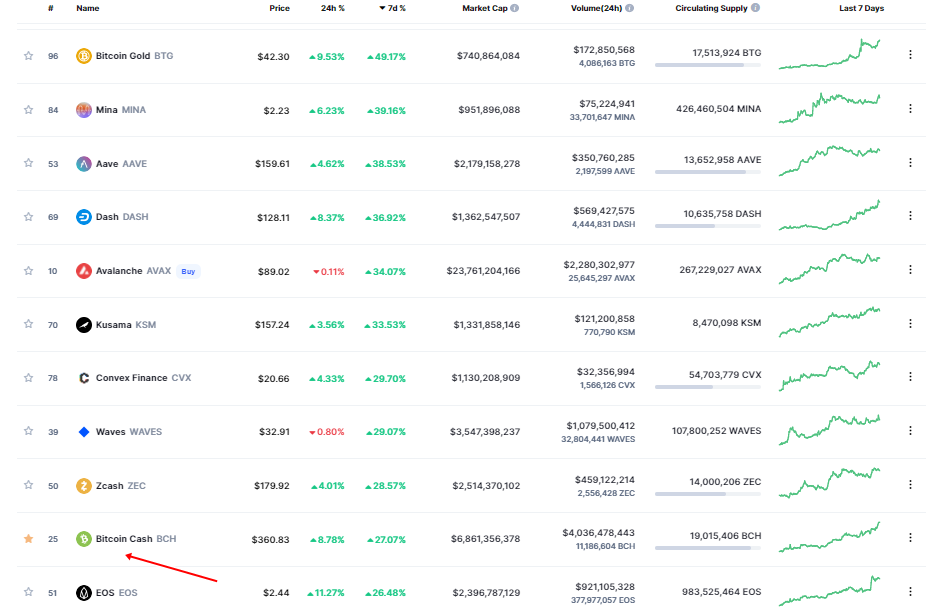Star the Kusama row
The height and width of the screenshot is (607, 926).
pos(28,324)
